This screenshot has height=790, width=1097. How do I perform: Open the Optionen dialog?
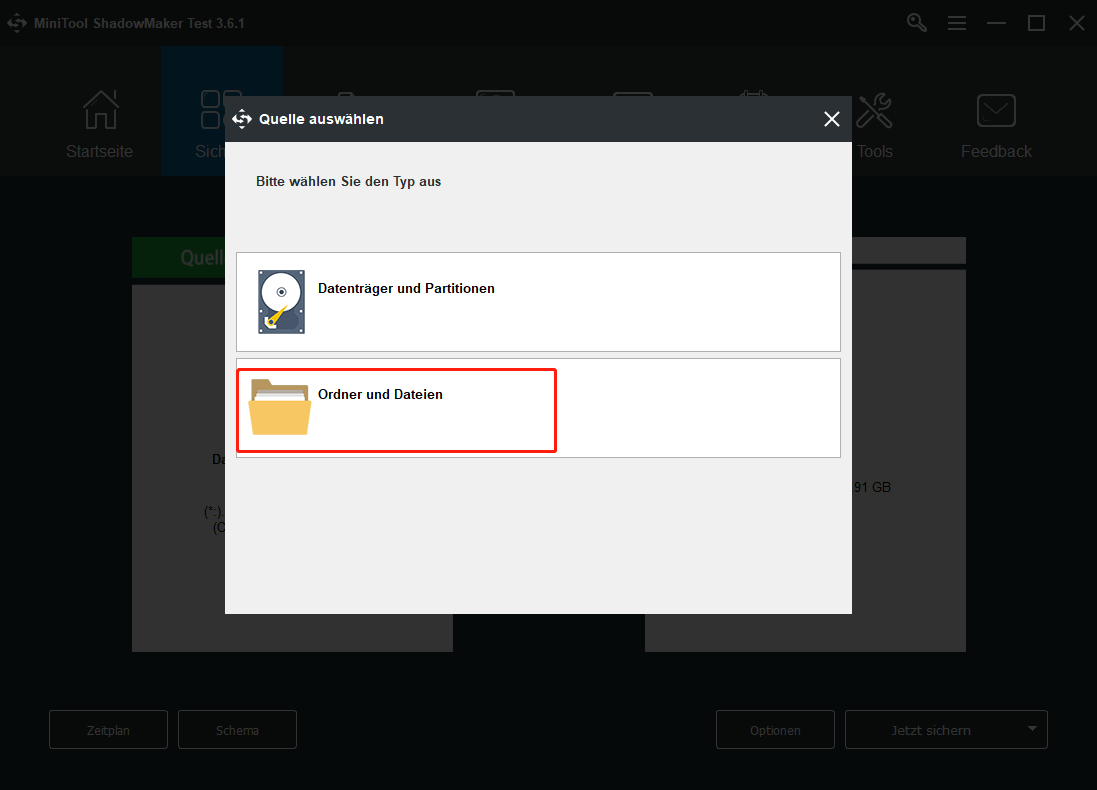[x=775, y=729]
